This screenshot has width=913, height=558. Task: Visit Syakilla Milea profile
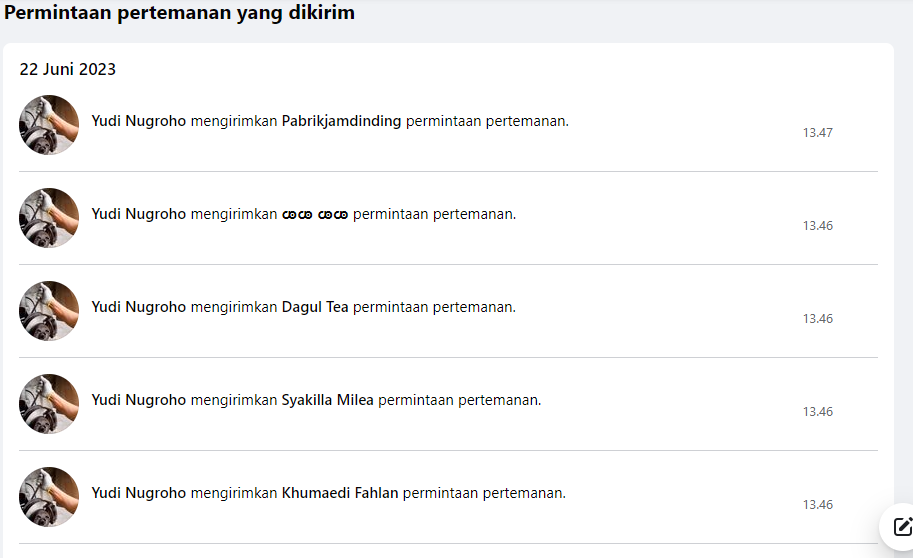coord(327,400)
